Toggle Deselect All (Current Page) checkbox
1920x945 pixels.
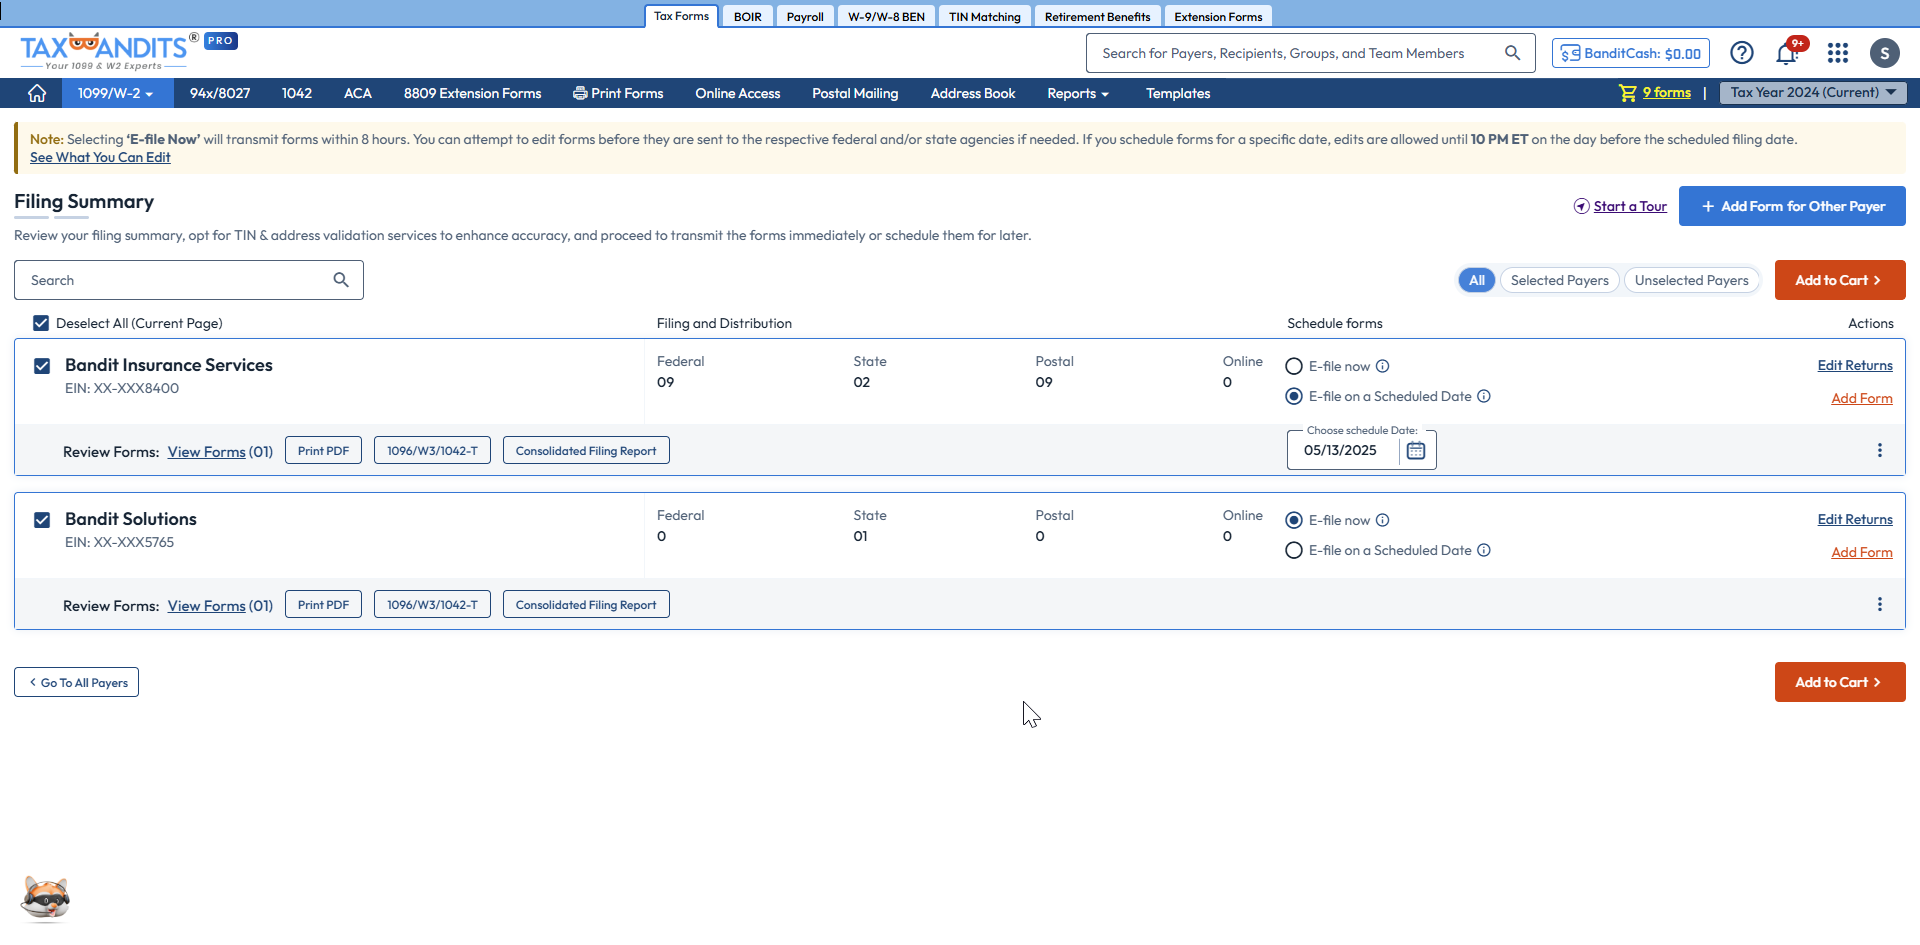pyautogui.click(x=41, y=323)
